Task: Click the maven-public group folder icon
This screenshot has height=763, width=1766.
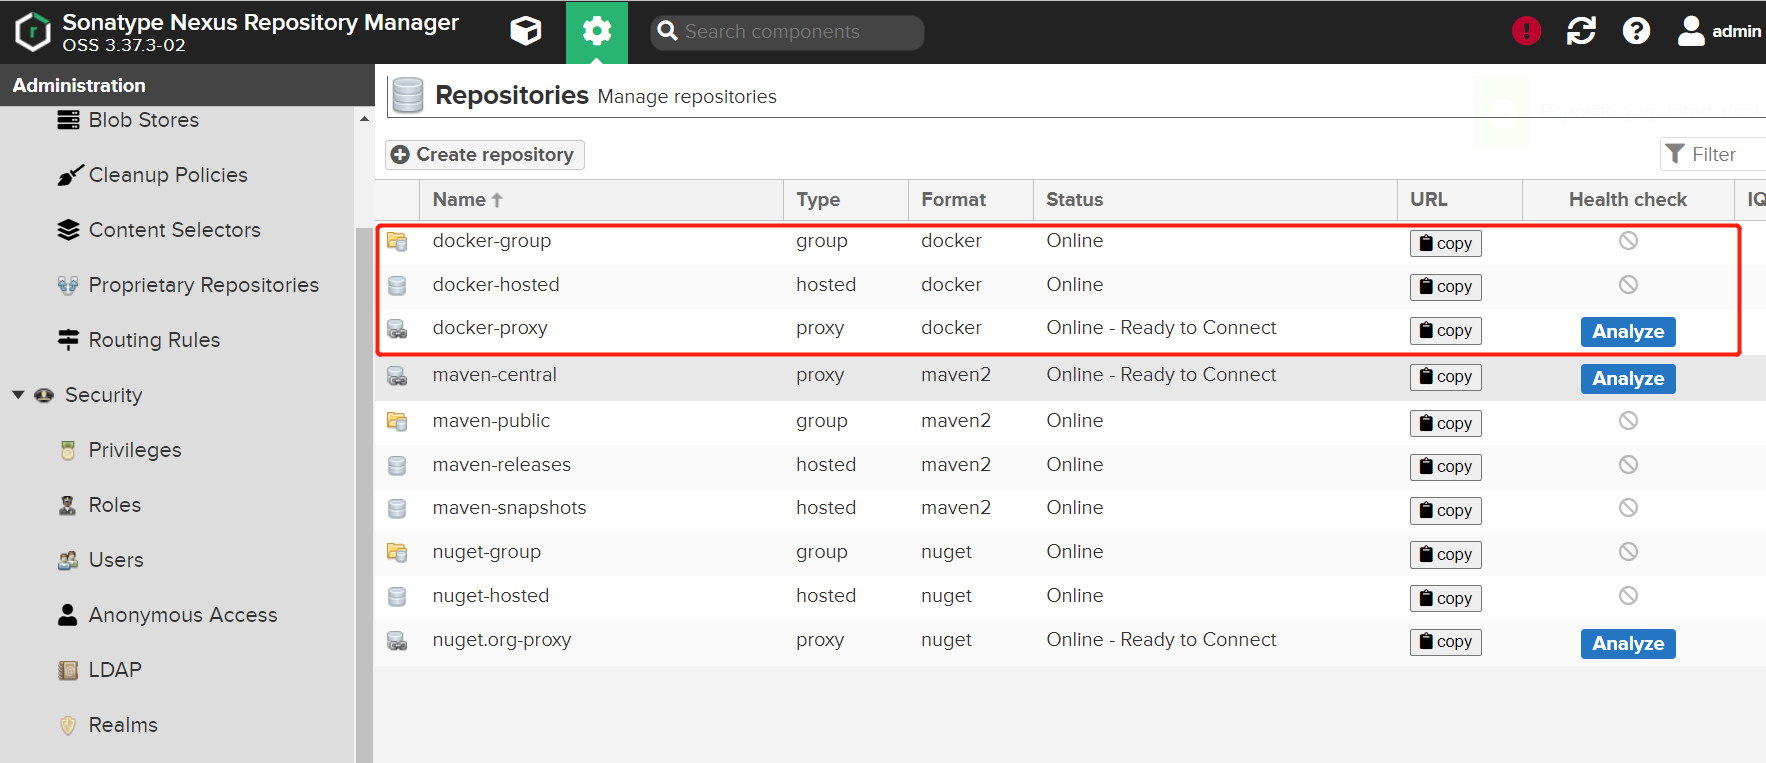Action: coord(397,421)
